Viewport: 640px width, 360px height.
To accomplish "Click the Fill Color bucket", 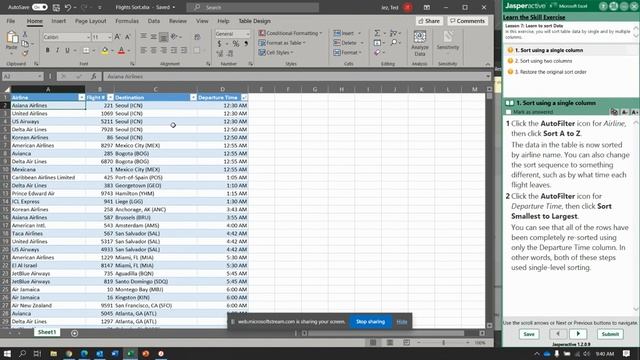I will 105,50.
